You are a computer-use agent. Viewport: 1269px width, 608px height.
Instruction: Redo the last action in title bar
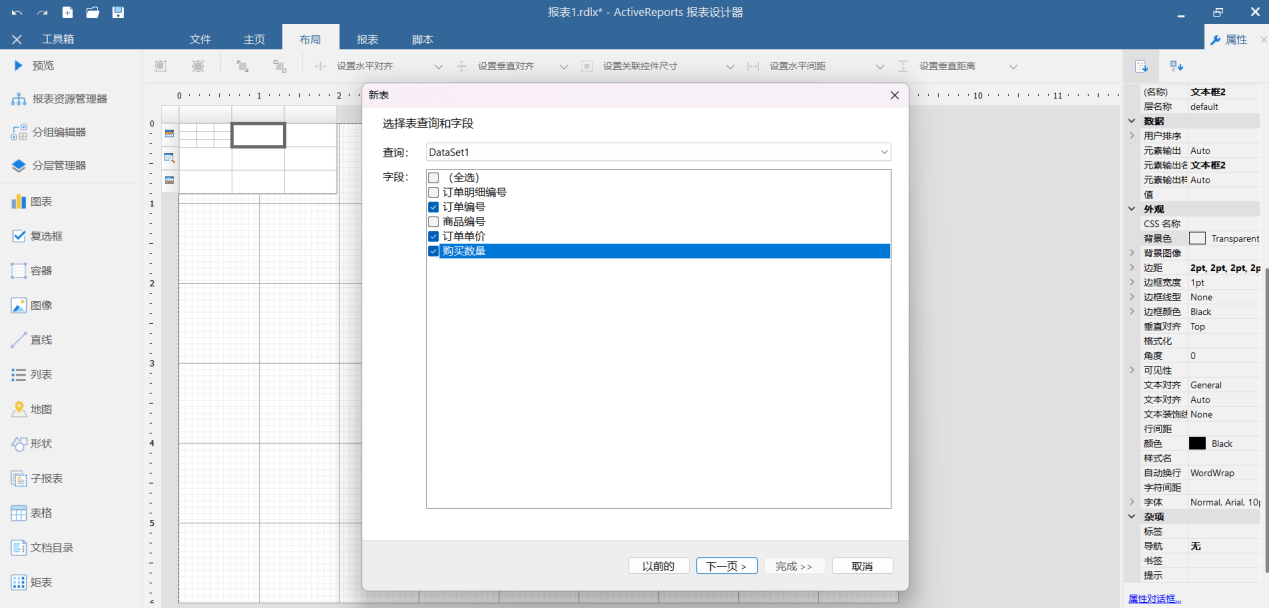click(42, 12)
